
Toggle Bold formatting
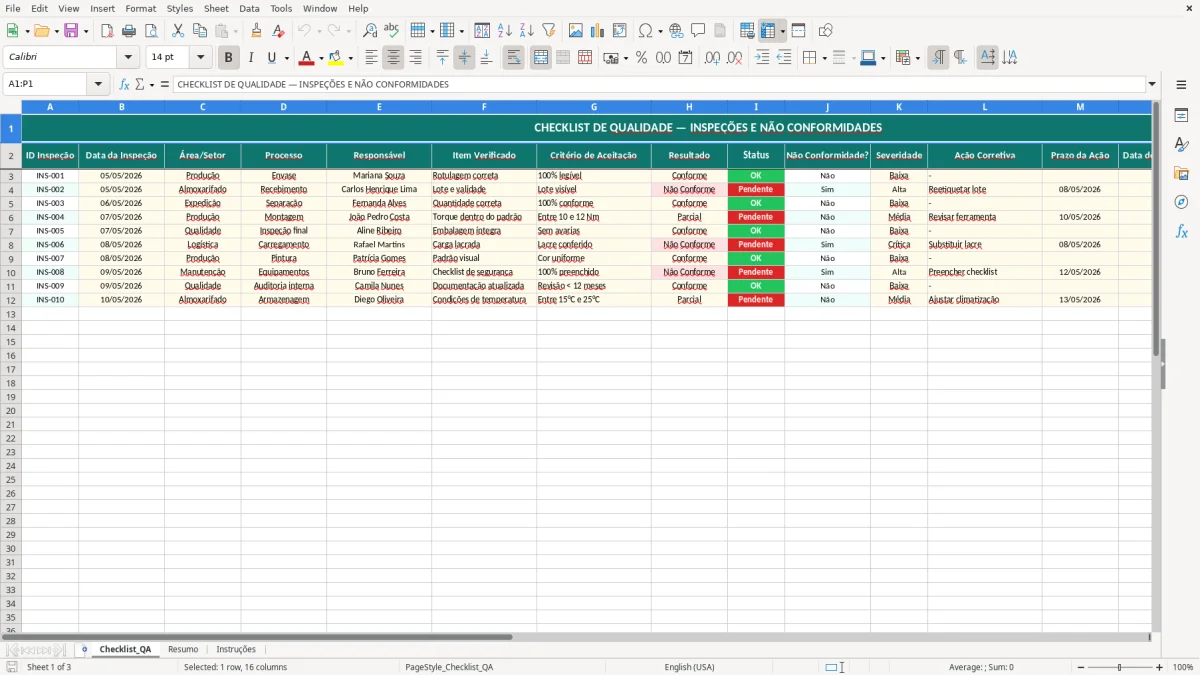(x=229, y=58)
